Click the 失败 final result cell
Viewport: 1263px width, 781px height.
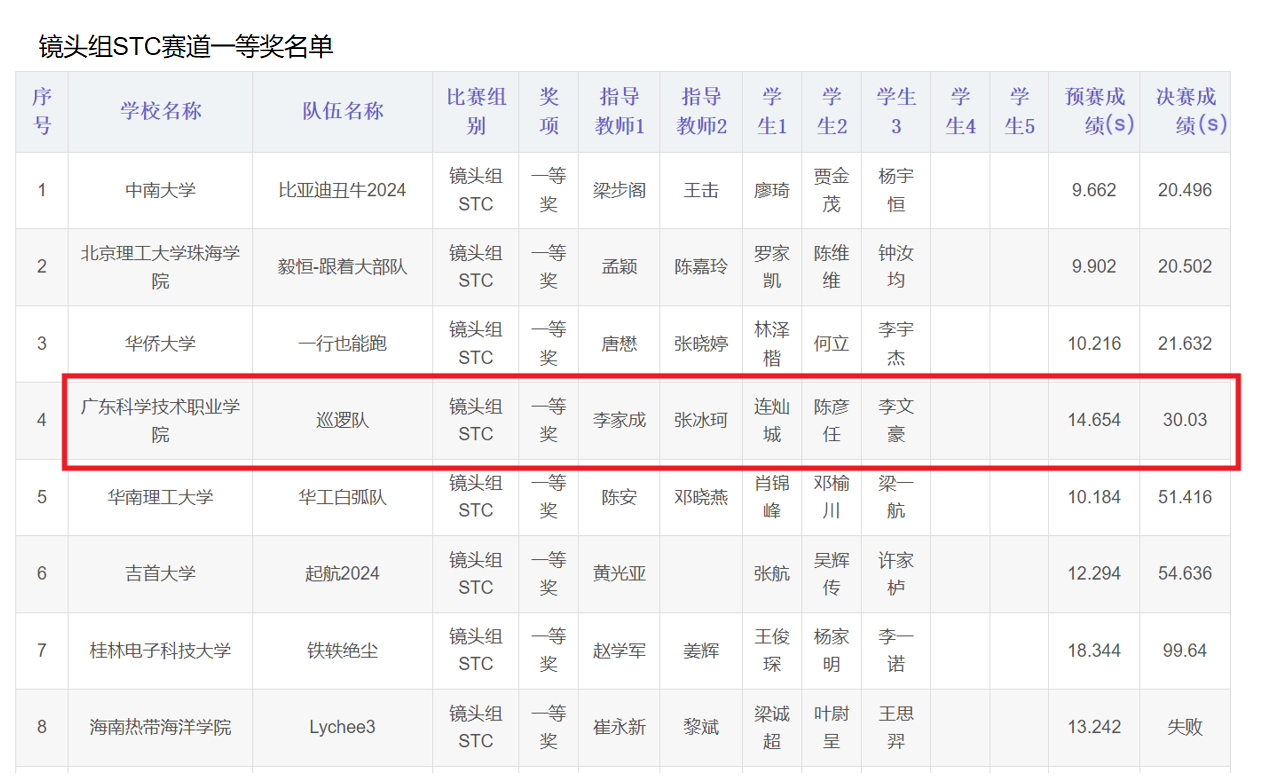pyautogui.click(x=1185, y=727)
